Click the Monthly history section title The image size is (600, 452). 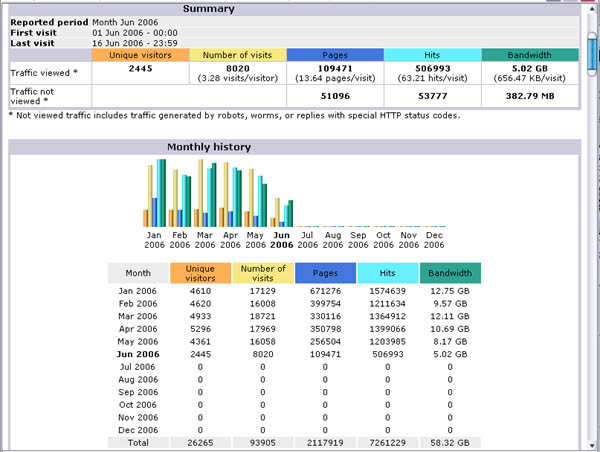point(208,147)
